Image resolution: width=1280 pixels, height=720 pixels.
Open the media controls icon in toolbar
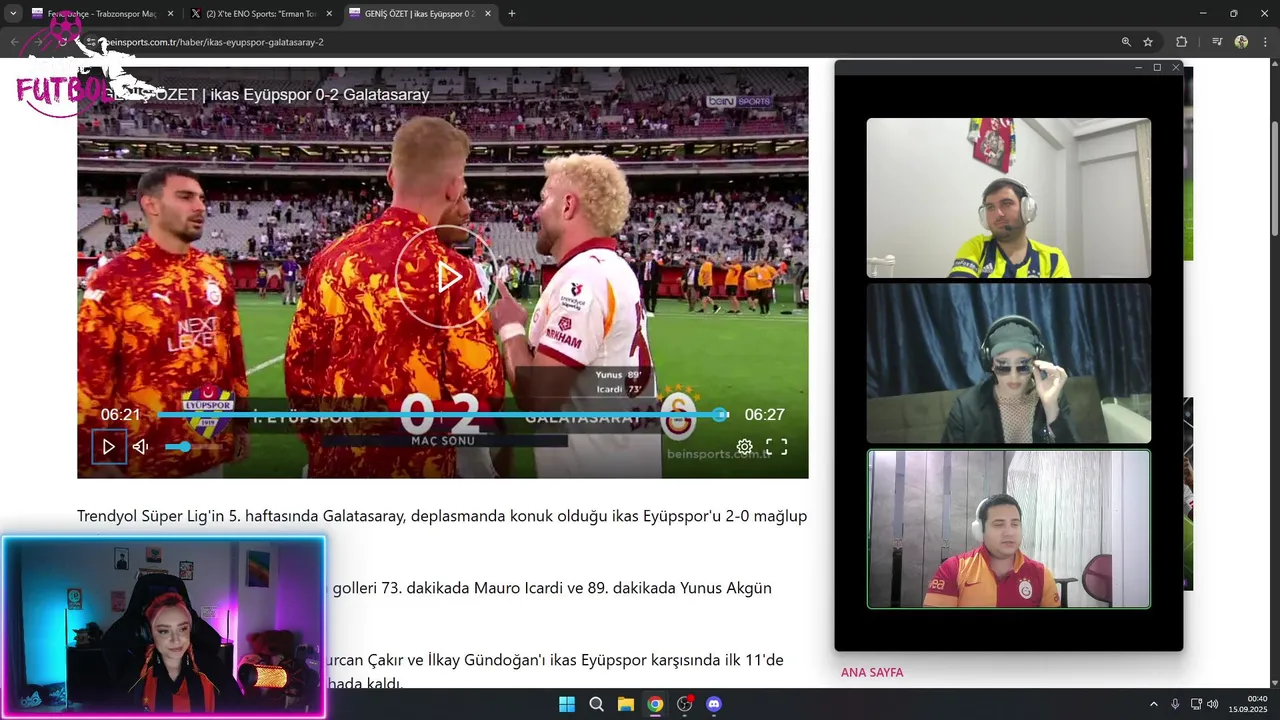pyautogui.click(x=1217, y=42)
